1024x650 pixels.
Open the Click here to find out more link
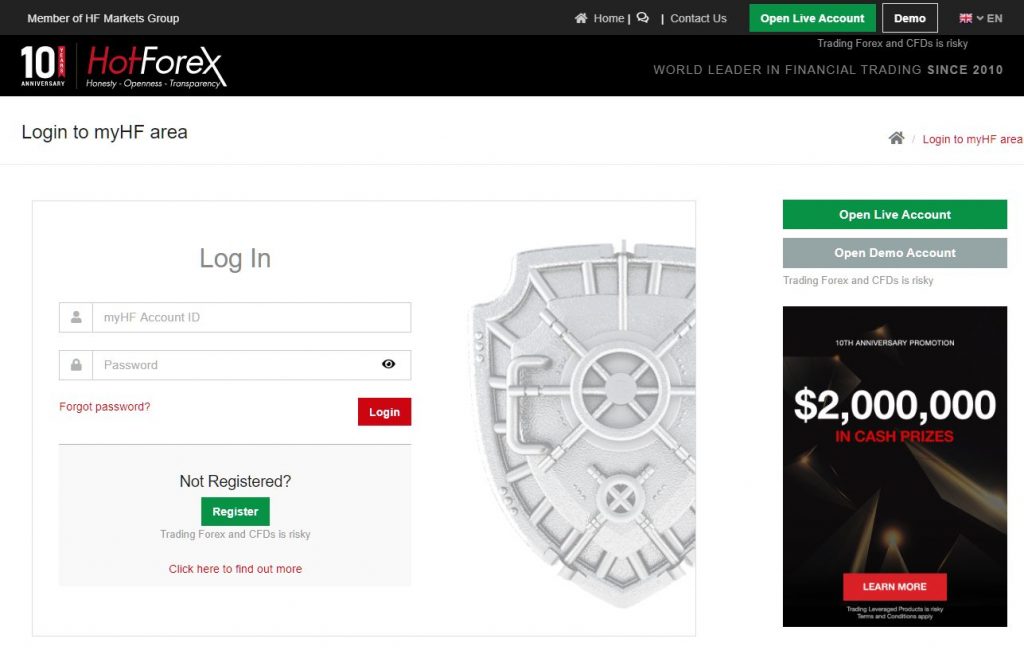[x=235, y=569]
